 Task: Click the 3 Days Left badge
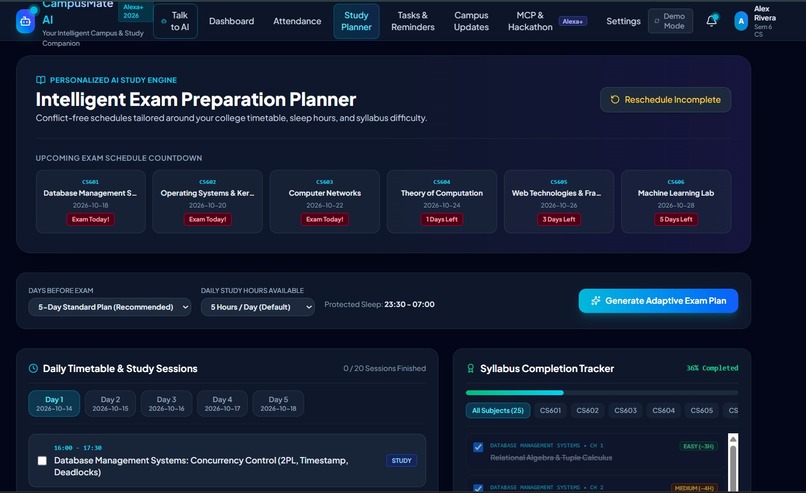[x=559, y=220]
